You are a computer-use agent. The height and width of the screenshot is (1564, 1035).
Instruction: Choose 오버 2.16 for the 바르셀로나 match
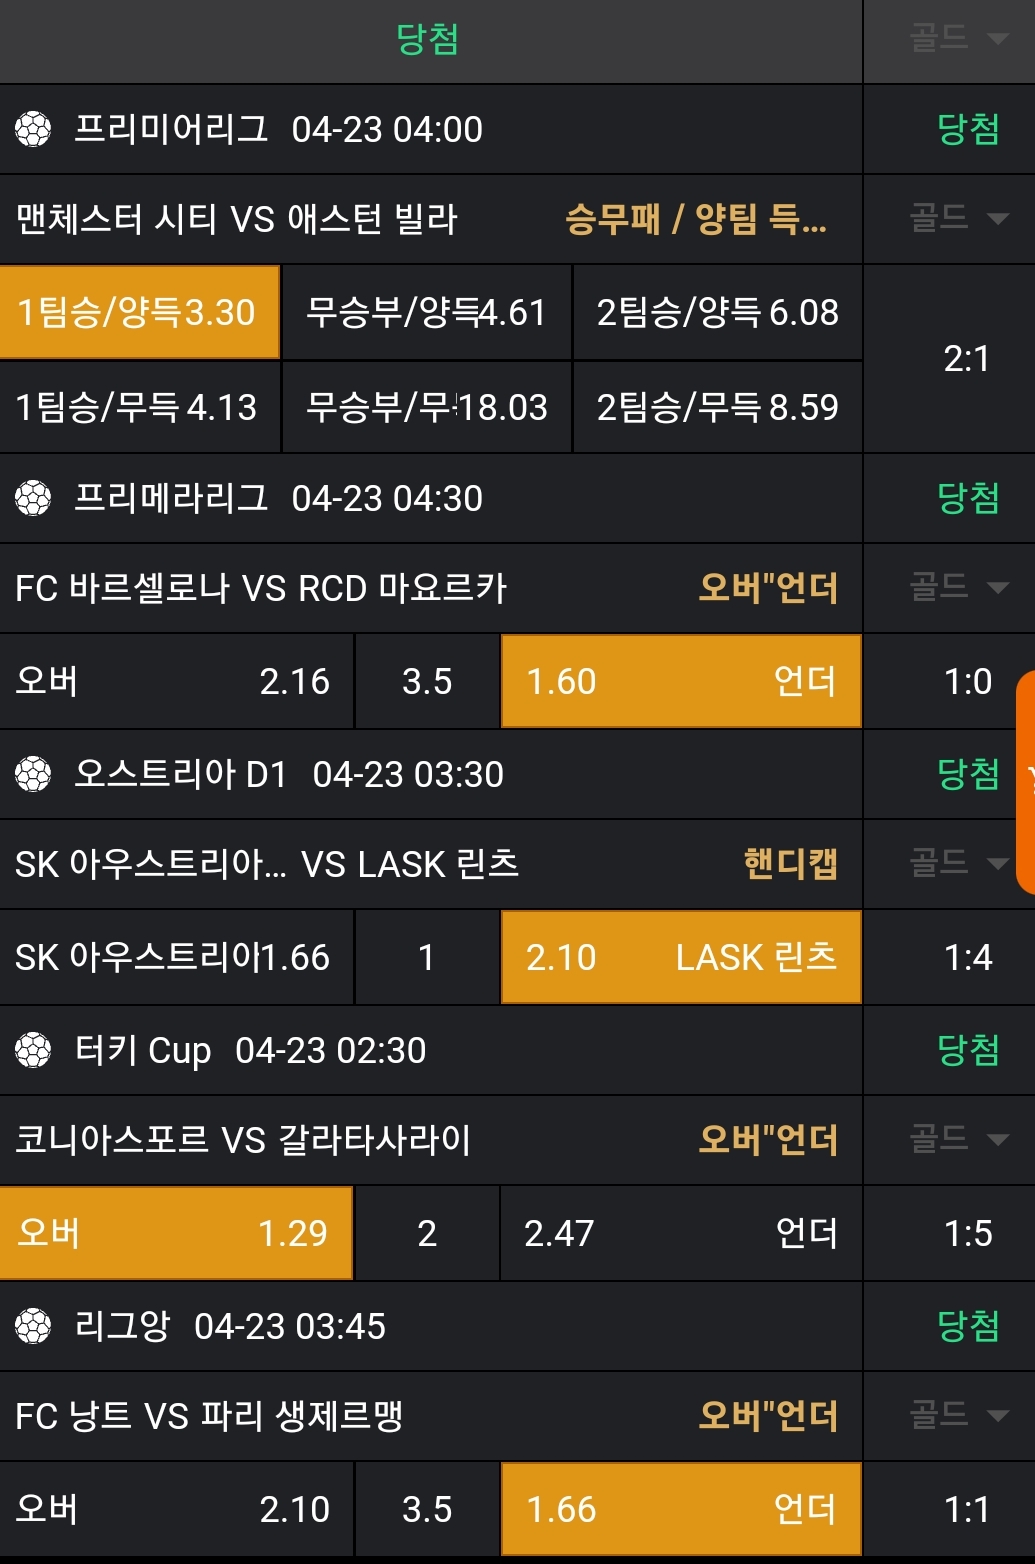[x=176, y=681]
